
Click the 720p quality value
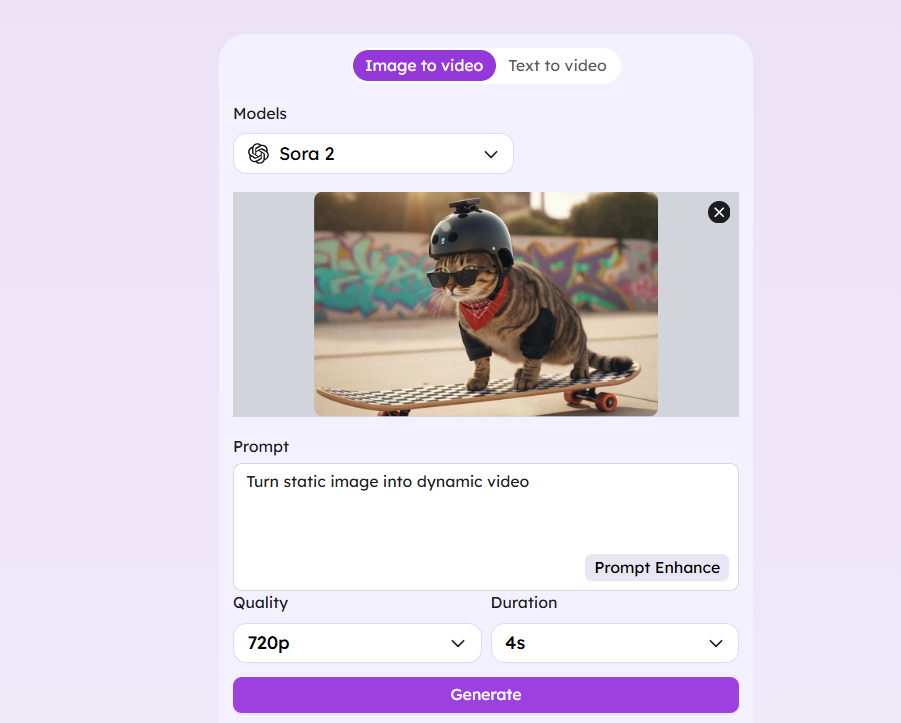[x=269, y=643]
